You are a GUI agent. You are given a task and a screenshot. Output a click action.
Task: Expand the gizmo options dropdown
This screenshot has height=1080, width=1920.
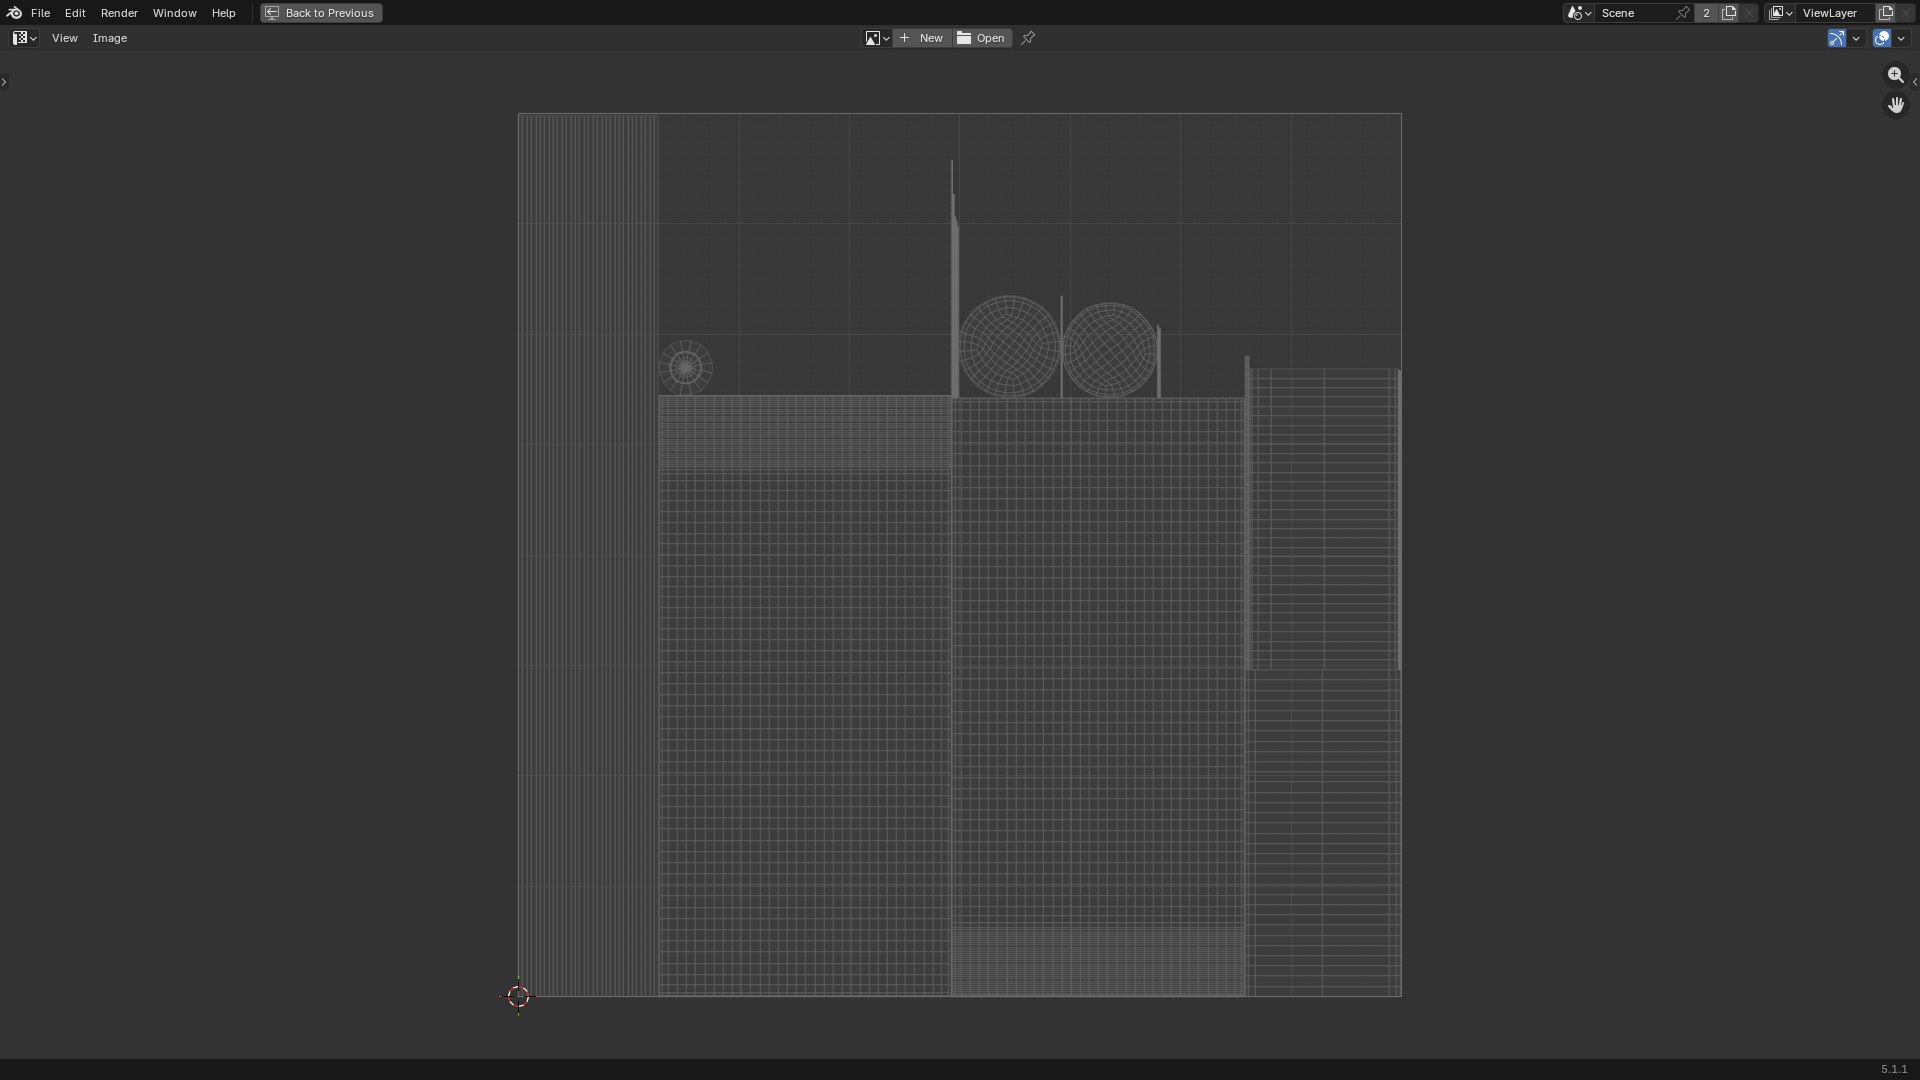coord(1856,38)
